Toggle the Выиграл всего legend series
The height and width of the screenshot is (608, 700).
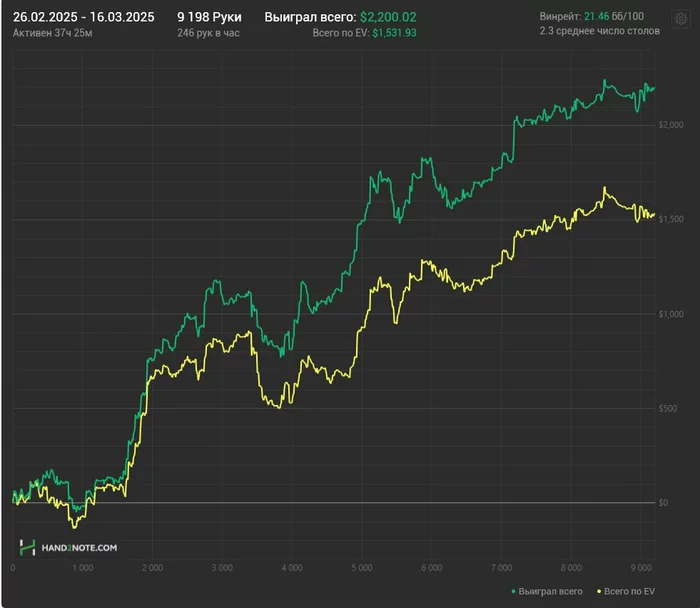pyautogui.click(x=547, y=591)
